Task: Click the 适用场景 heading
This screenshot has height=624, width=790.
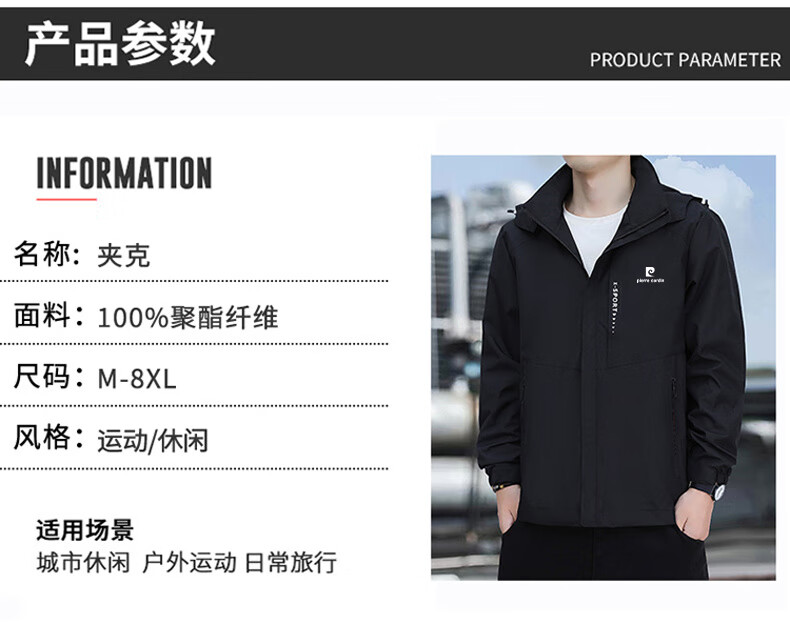Action: 85,530
